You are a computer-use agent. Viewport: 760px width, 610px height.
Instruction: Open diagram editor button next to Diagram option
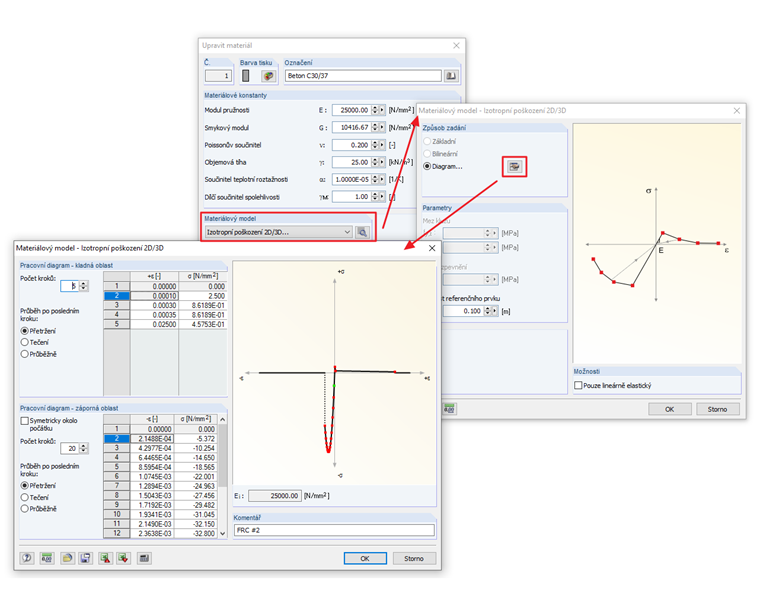click(514, 167)
